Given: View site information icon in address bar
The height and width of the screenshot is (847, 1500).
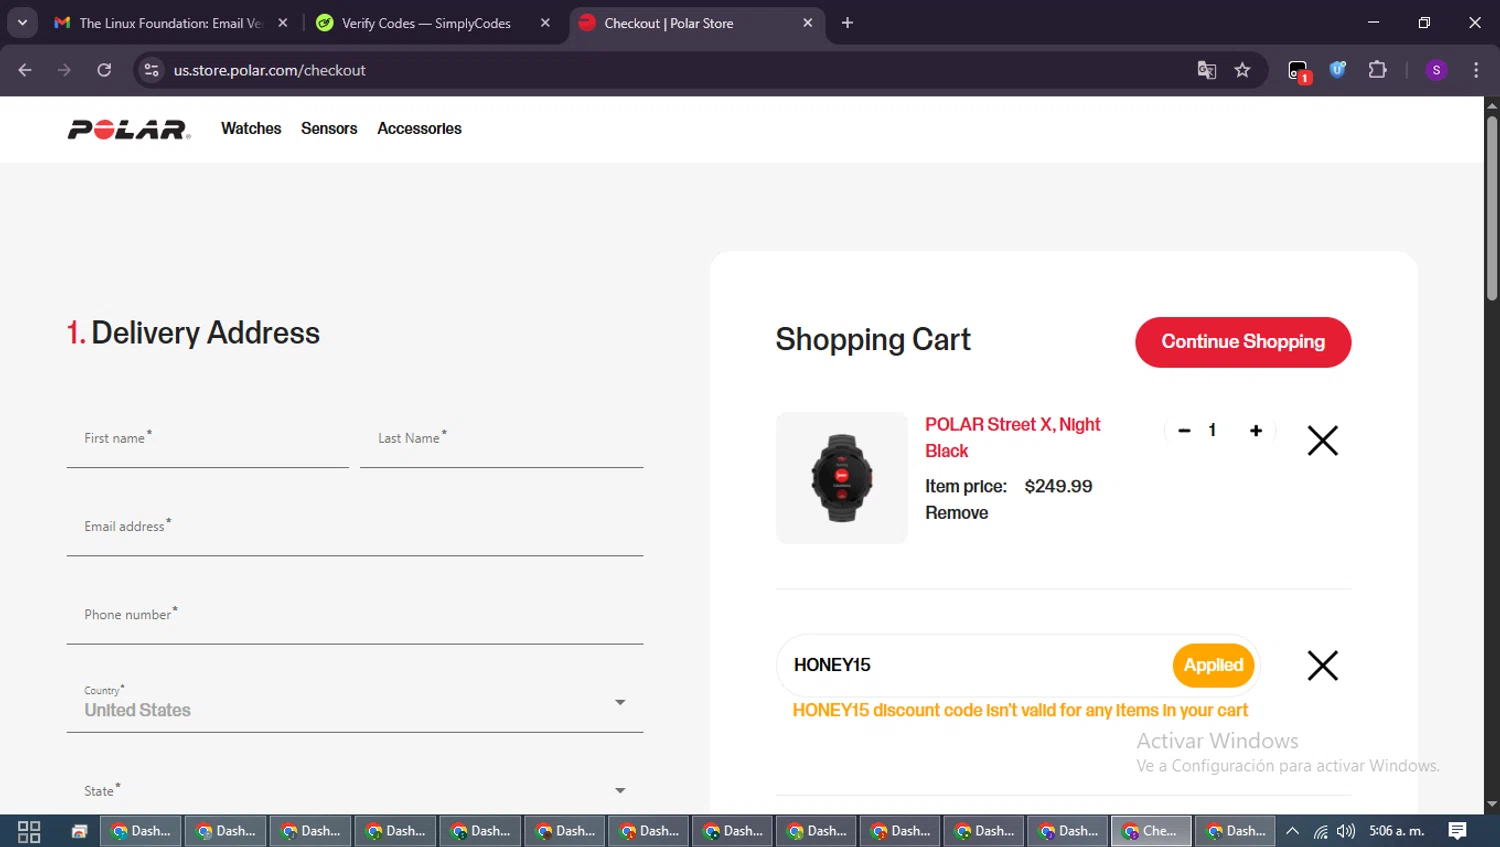Looking at the screenshot, I should click(x=151, y=70).
